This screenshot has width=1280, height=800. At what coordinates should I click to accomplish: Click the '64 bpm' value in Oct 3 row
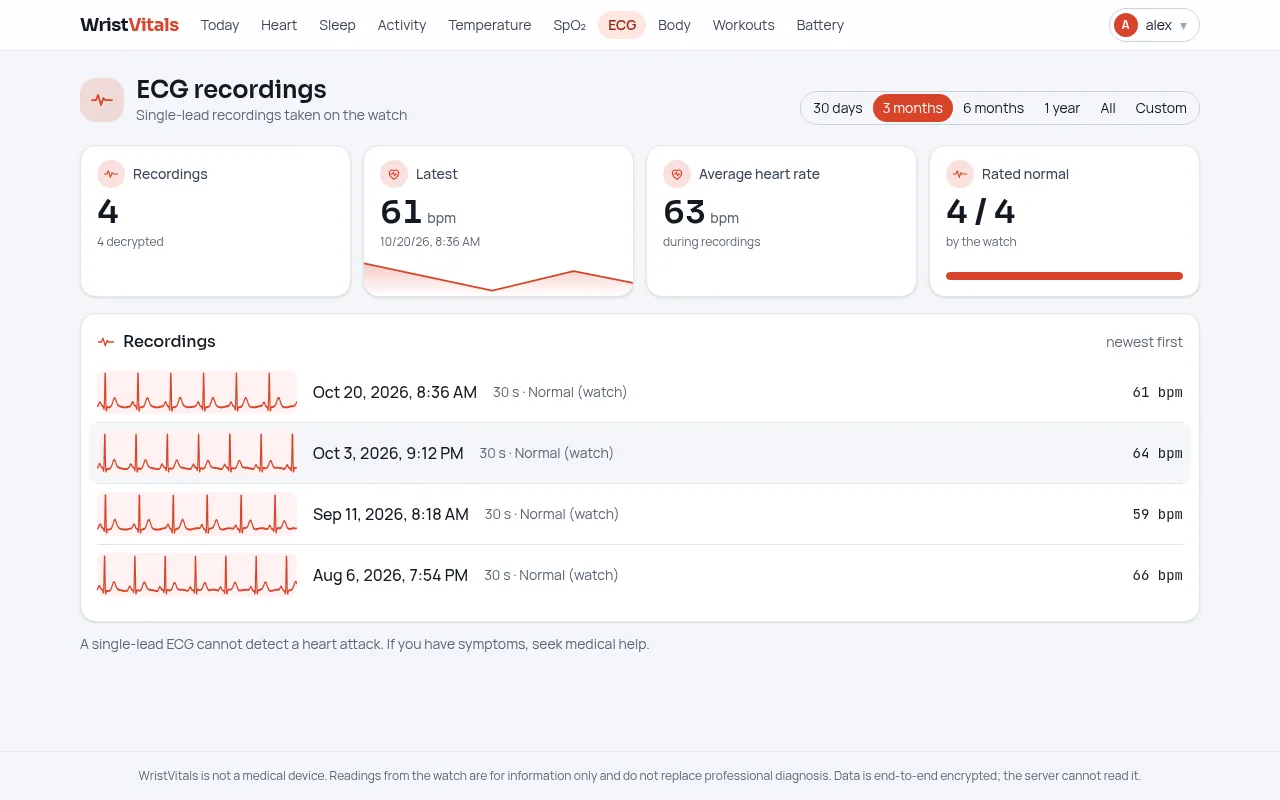click(x=1157, y=453)
